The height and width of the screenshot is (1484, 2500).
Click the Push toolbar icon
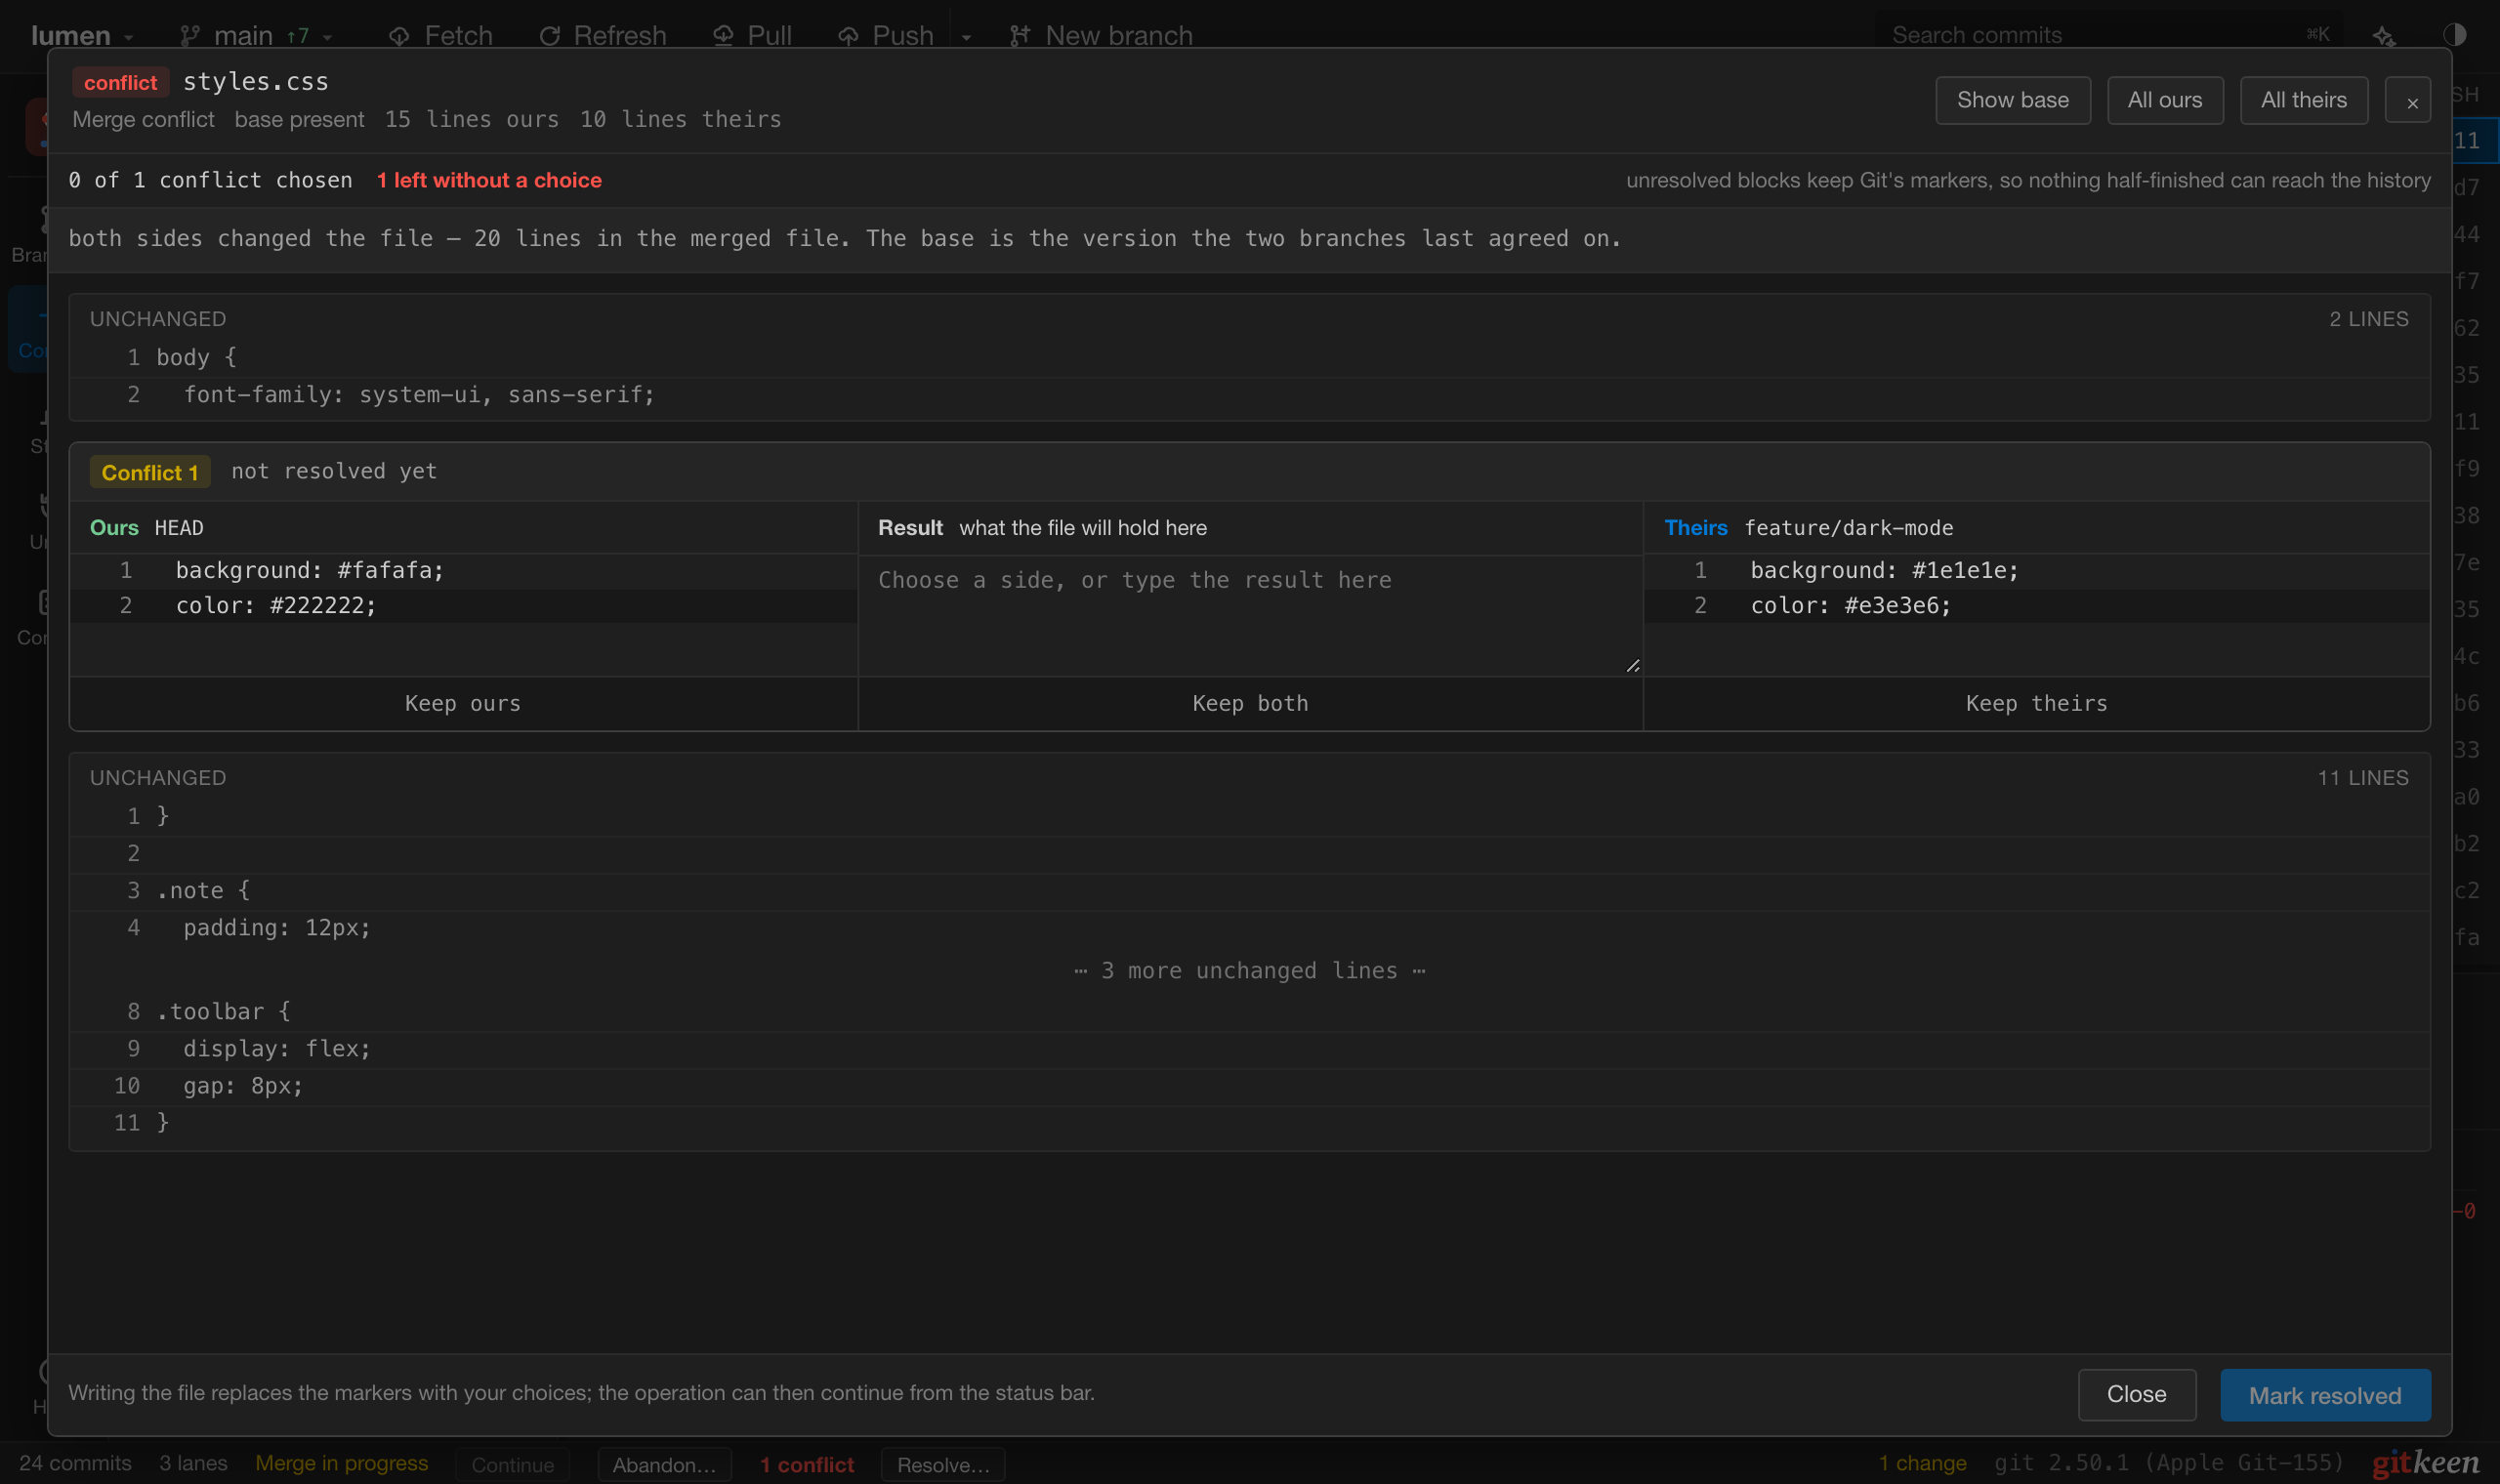(x=848, y=36)
